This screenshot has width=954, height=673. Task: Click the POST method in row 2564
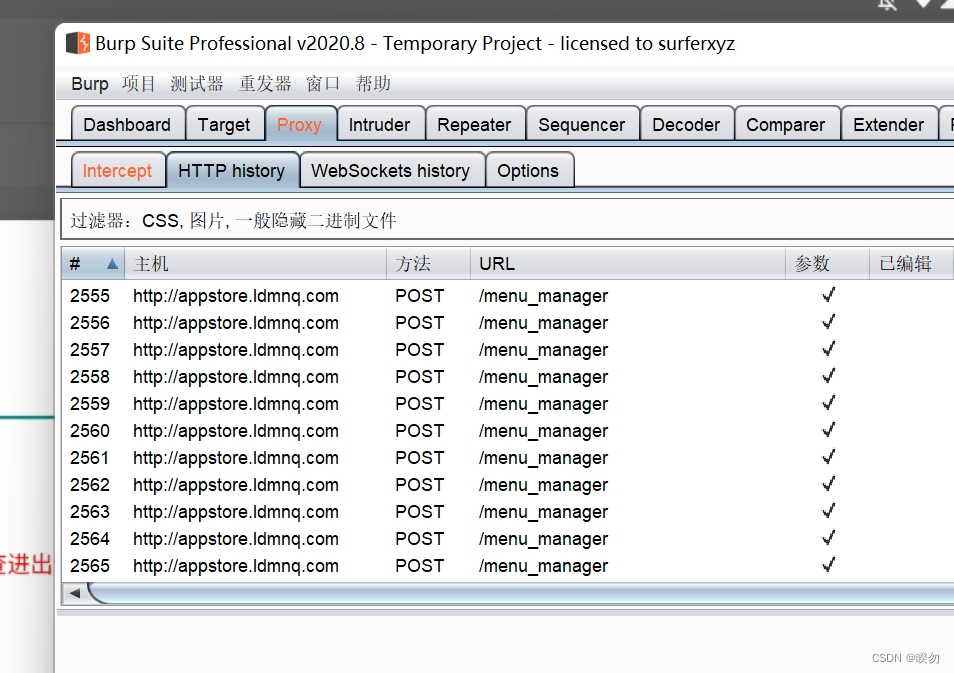(419, 539)
